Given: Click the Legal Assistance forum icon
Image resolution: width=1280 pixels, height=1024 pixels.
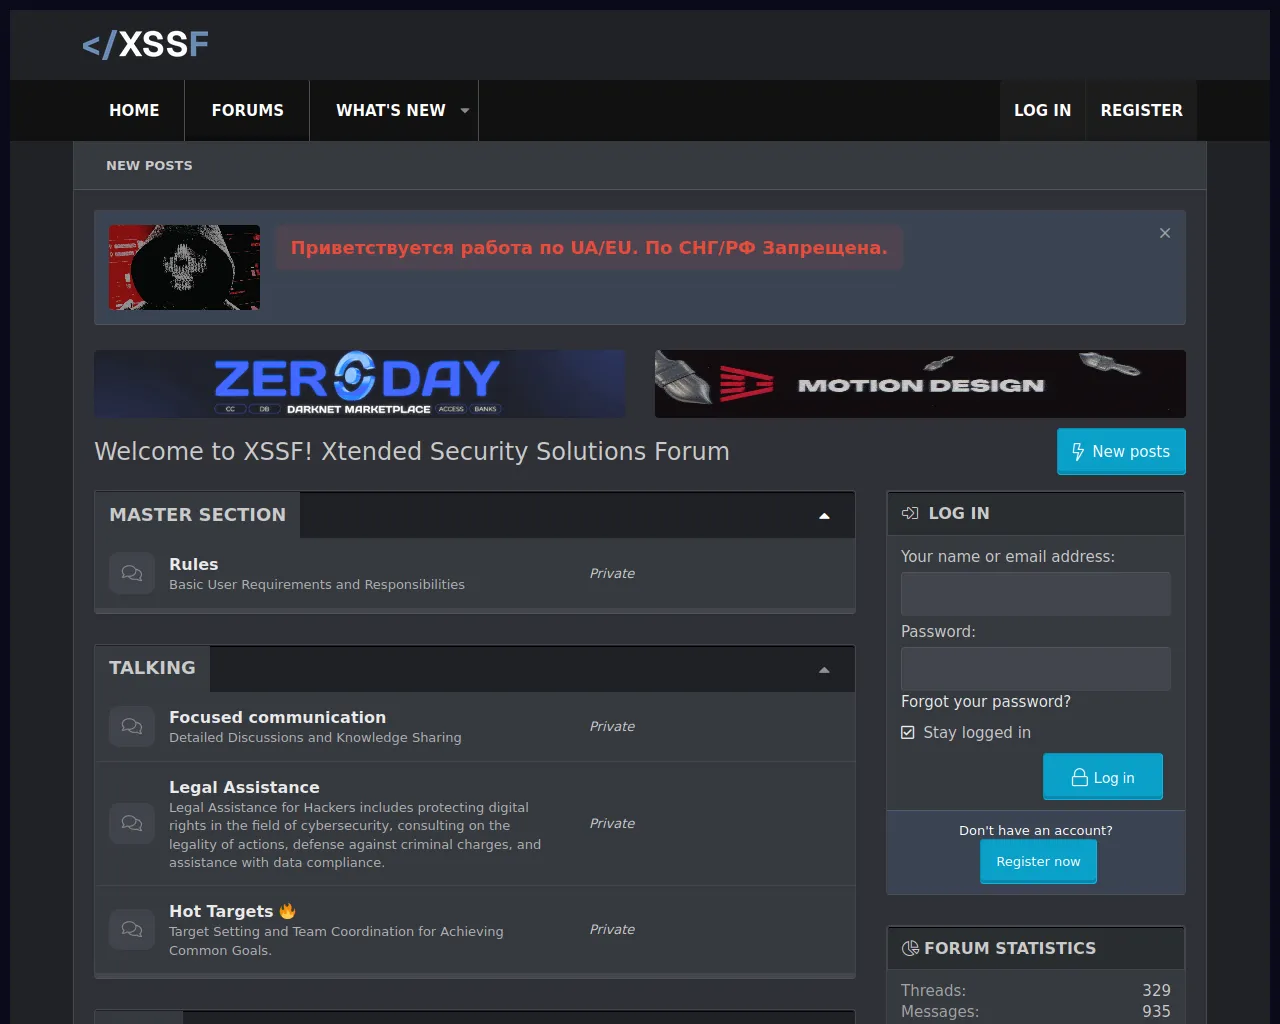Looking at the screenshot, I should click(132, 823).
